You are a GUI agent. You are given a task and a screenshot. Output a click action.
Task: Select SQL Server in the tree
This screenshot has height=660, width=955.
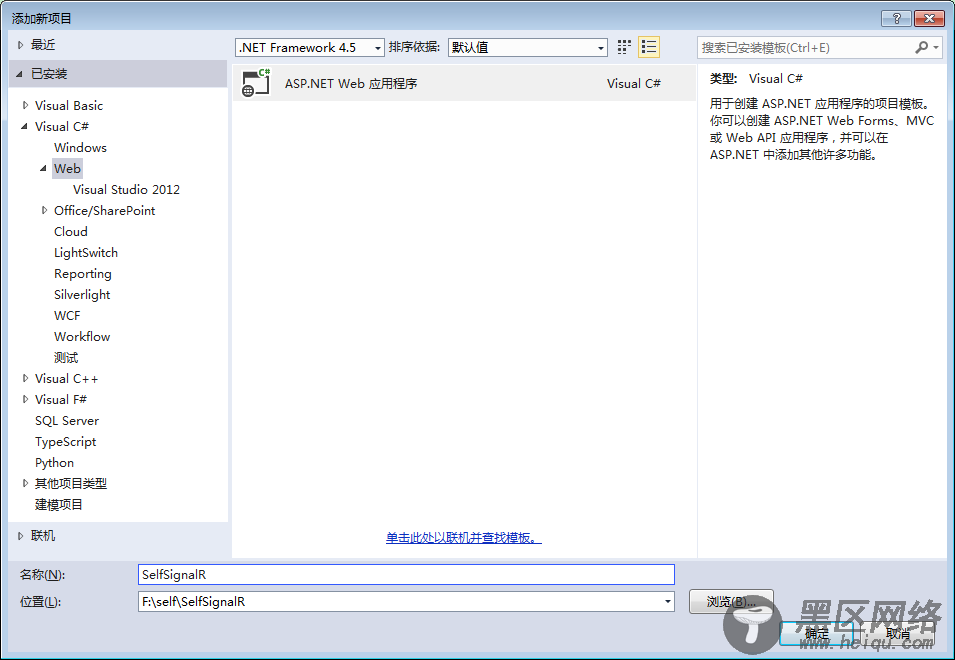click(67, 421)
